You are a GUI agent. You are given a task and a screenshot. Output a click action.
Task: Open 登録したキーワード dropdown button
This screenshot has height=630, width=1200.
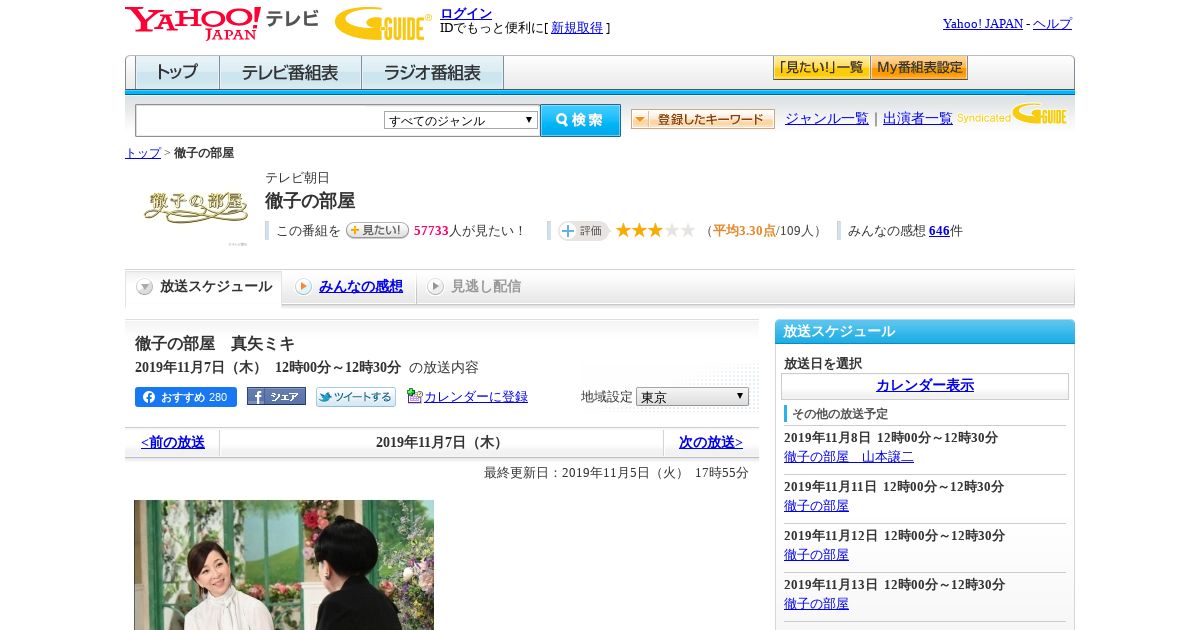click(x=703, y=119)
